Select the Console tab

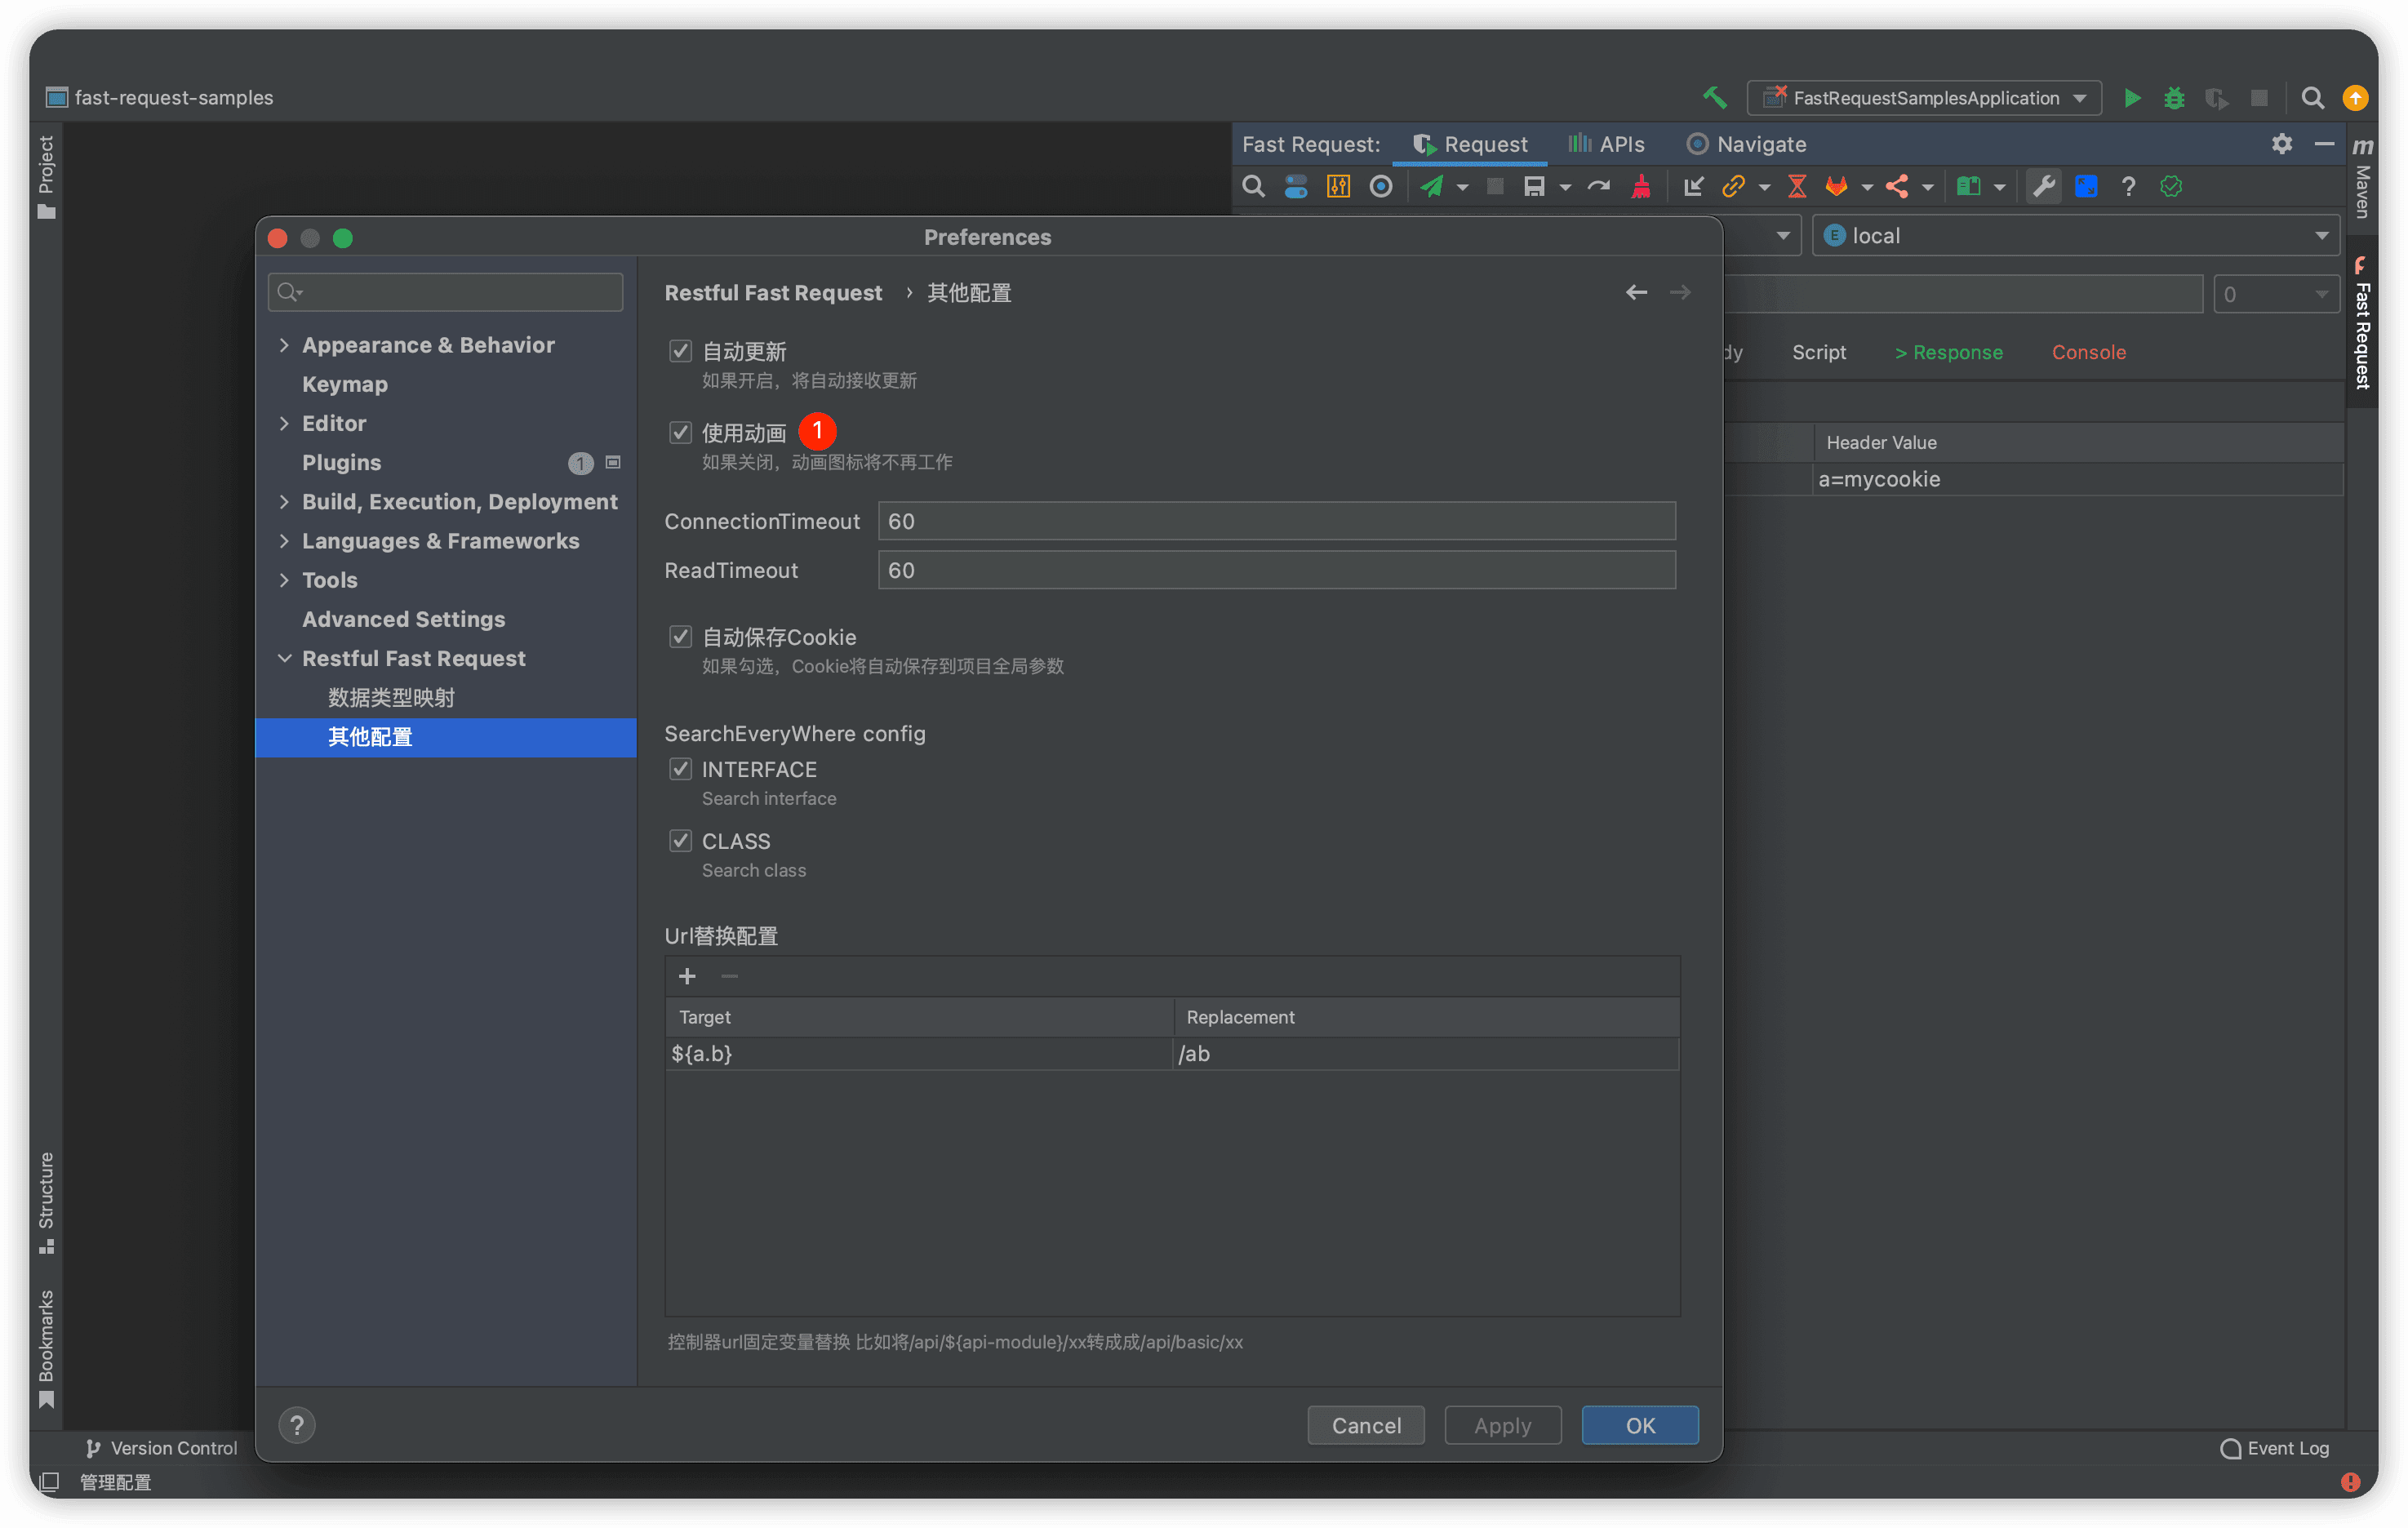[x=2088, y=351]
